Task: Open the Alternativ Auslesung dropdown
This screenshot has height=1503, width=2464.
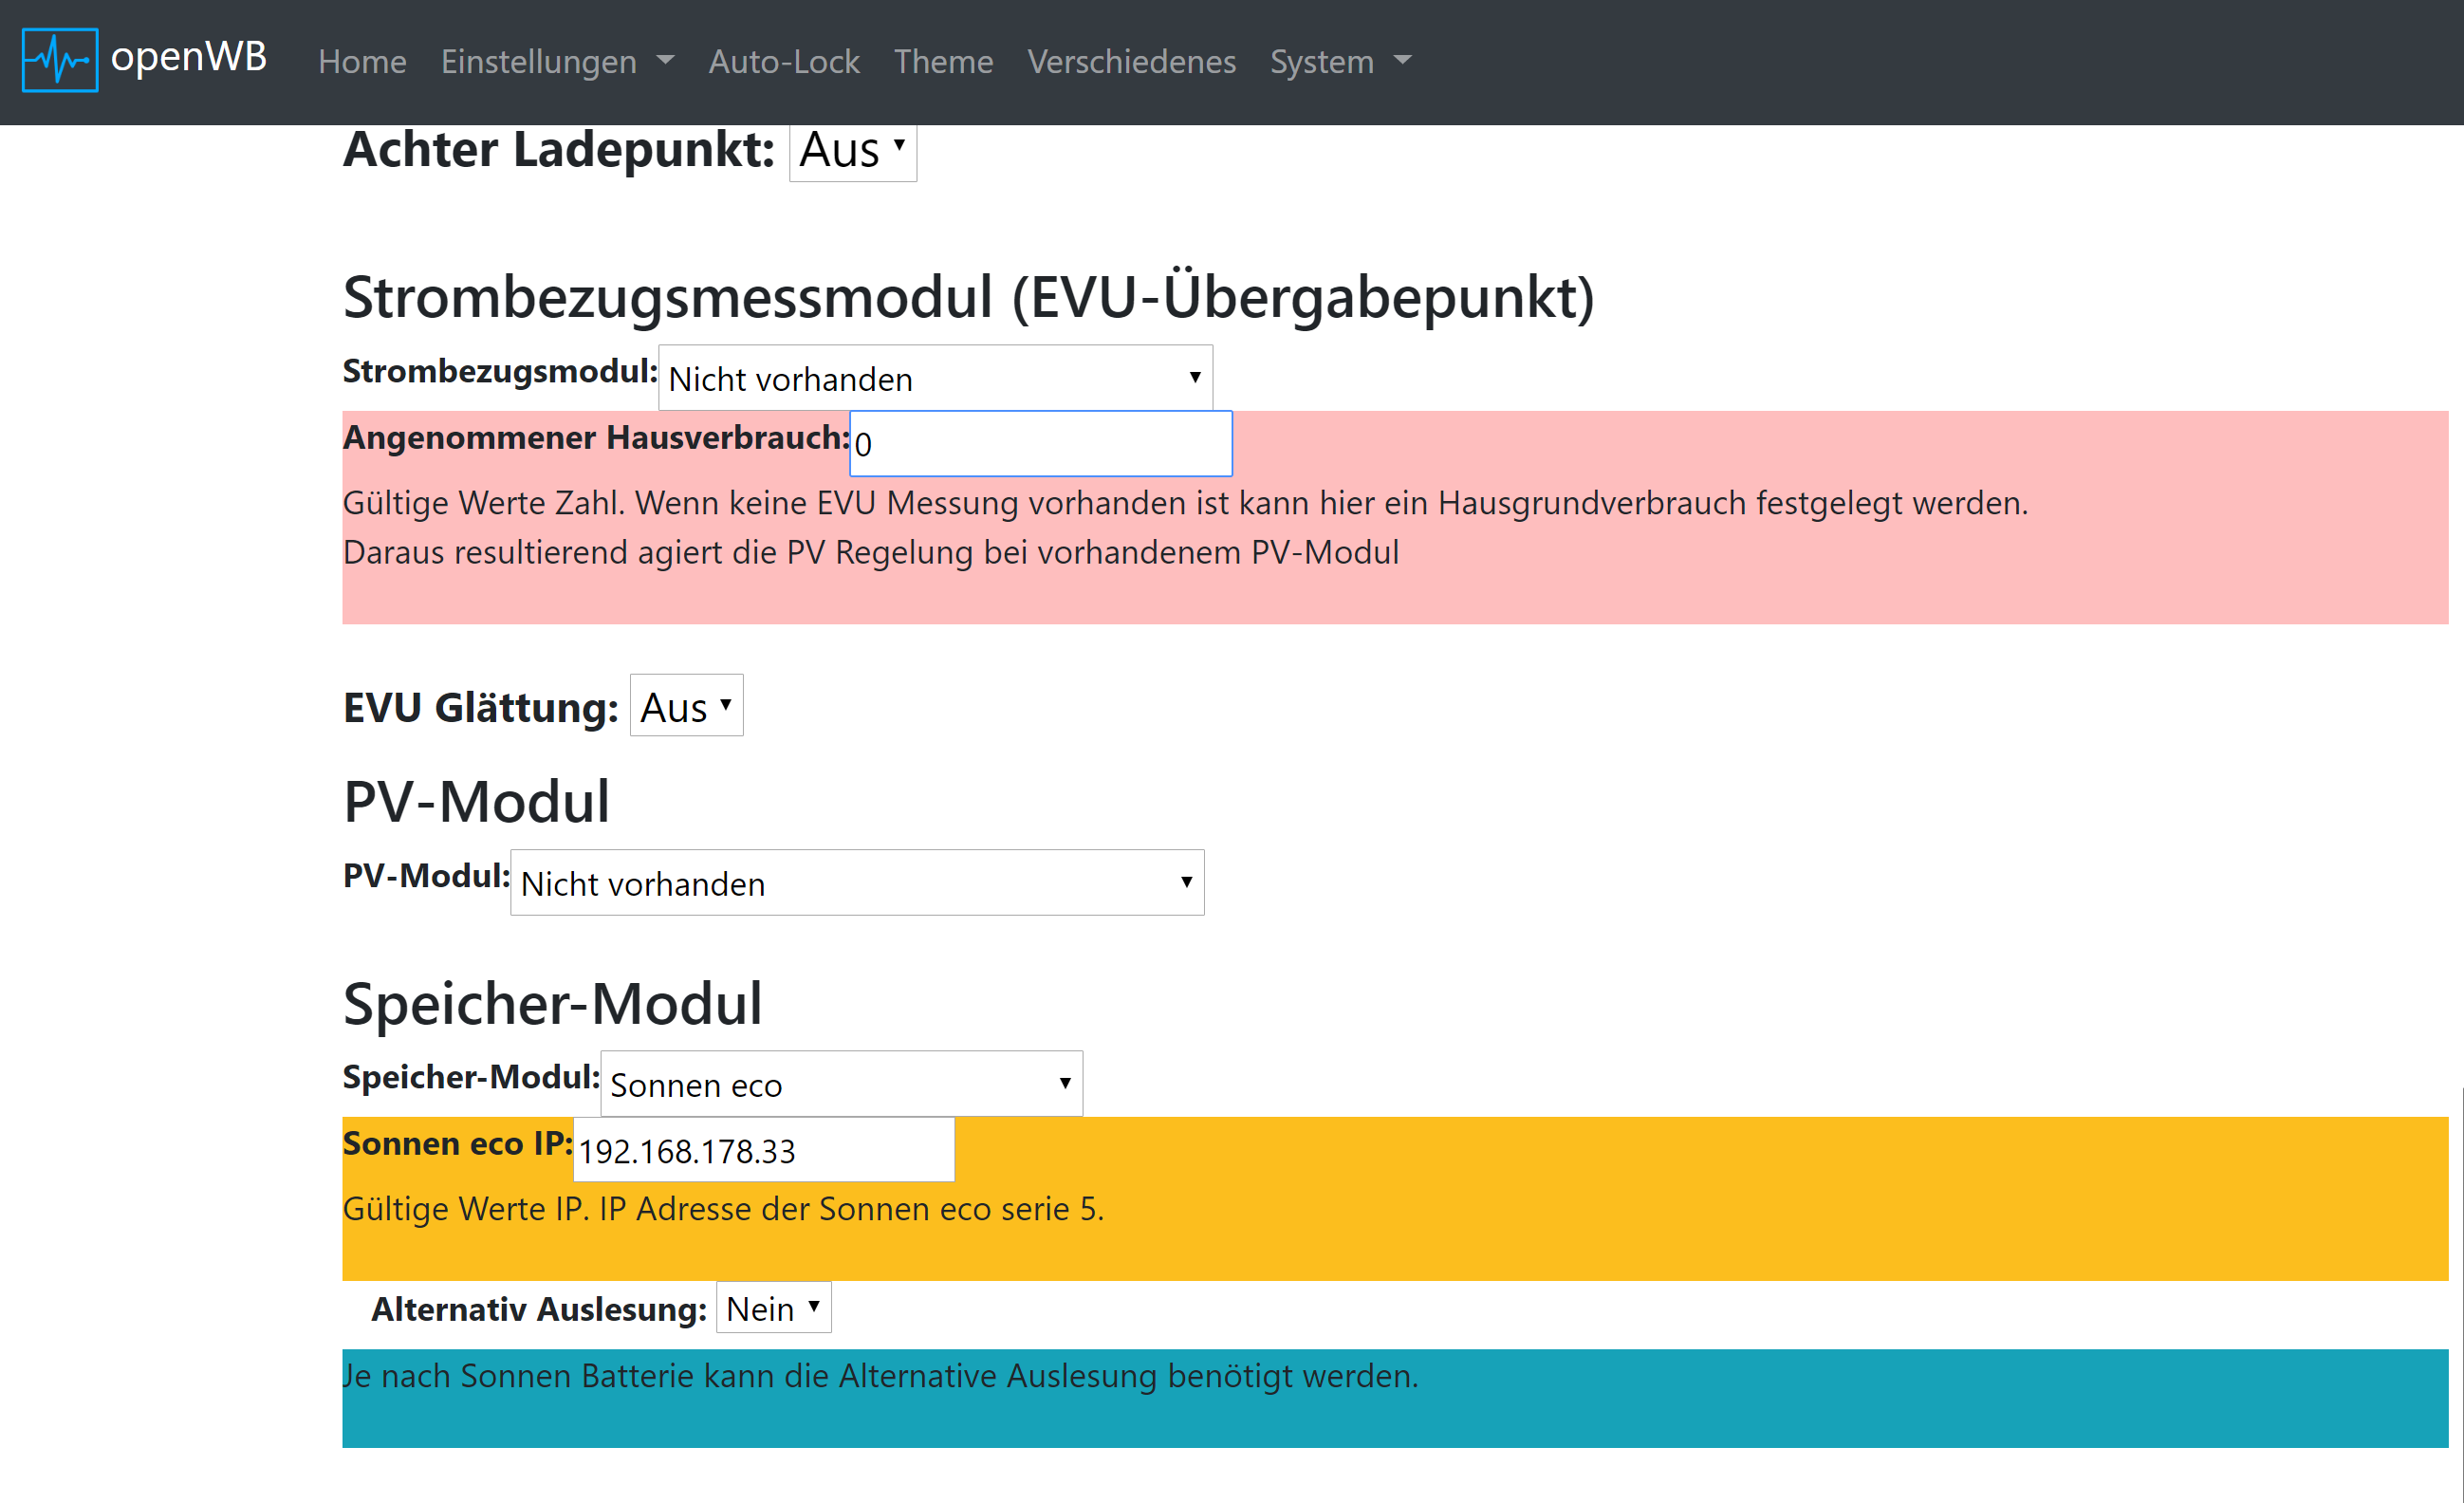Action: [x=773, y=1308]
